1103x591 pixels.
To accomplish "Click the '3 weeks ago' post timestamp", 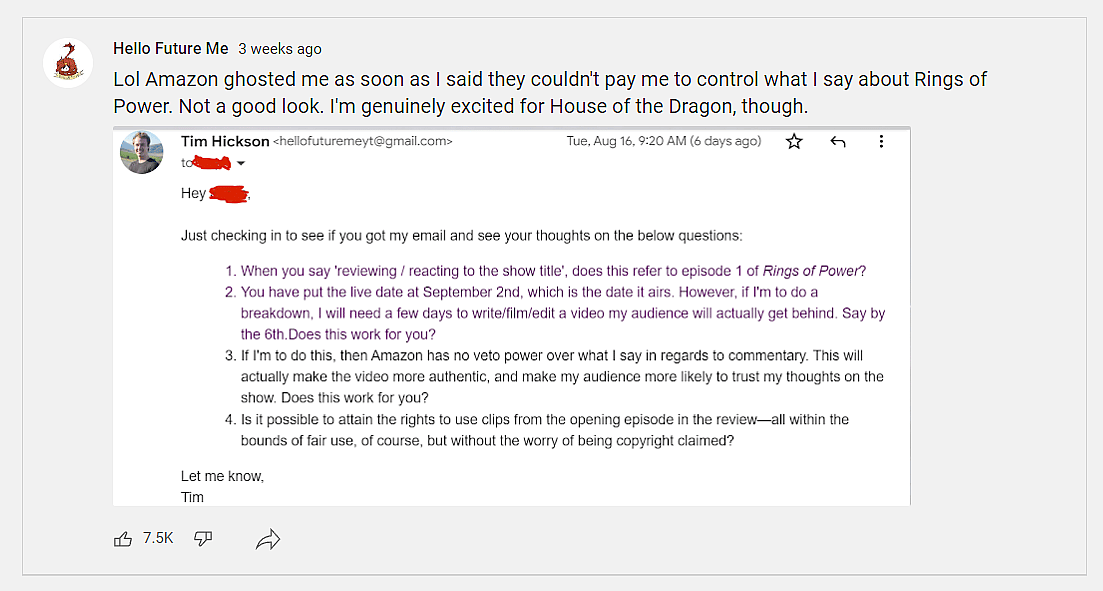I will (x=280, y=49).
